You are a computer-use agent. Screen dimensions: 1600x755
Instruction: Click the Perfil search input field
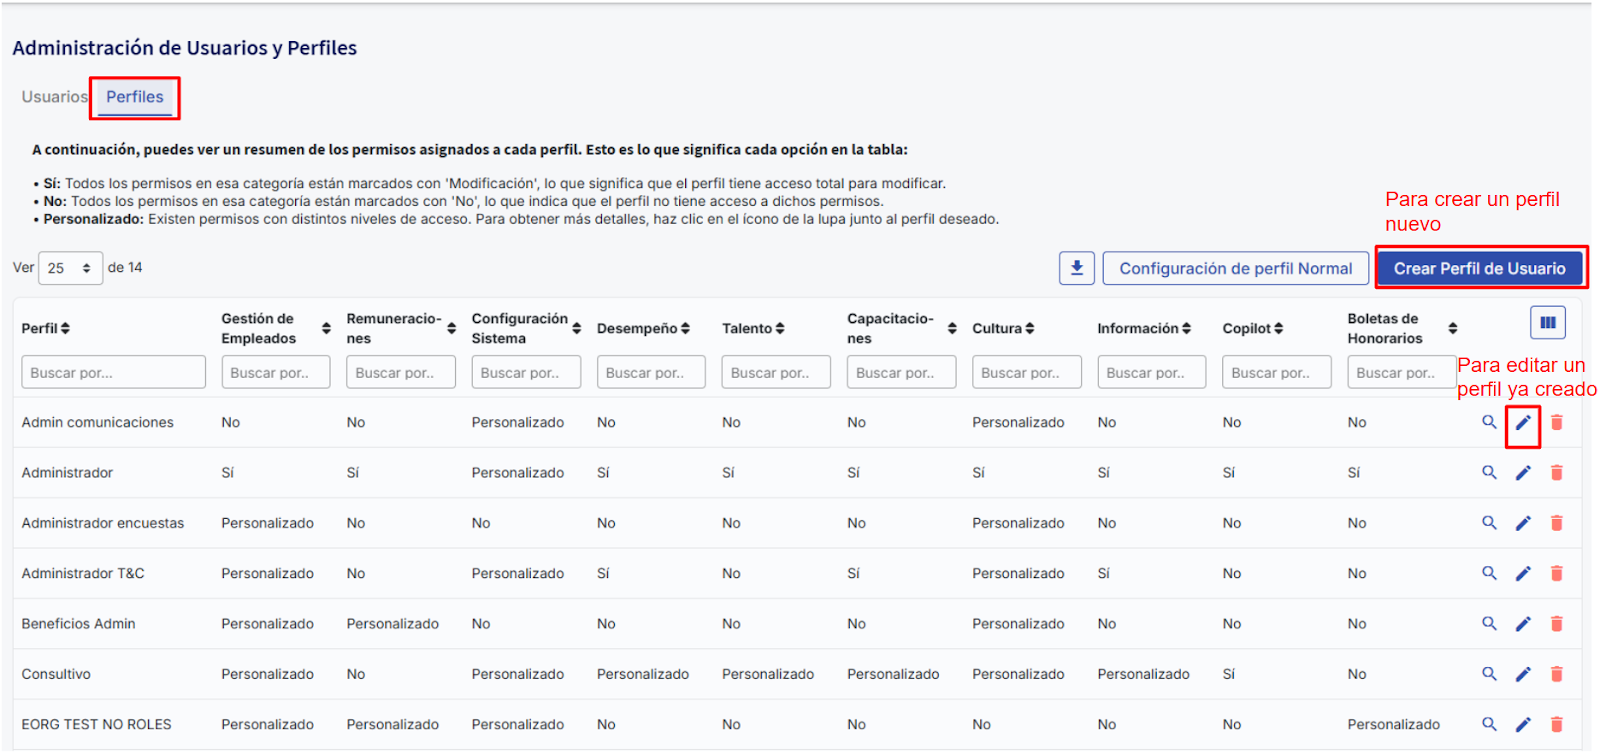[x=113, y=372]
